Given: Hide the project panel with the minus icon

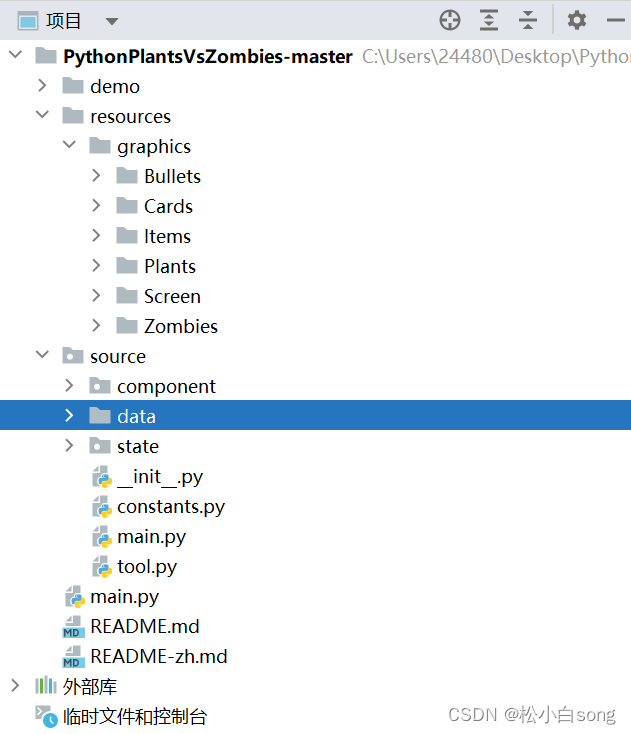Looking at the screenshot, I should click(616, 21).
